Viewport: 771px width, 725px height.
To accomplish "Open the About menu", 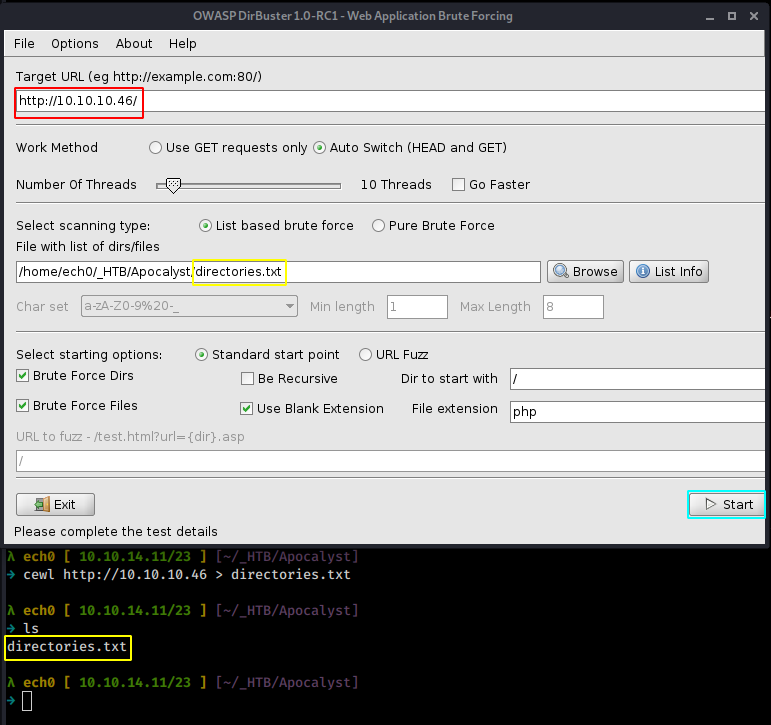I will [134, 44].
